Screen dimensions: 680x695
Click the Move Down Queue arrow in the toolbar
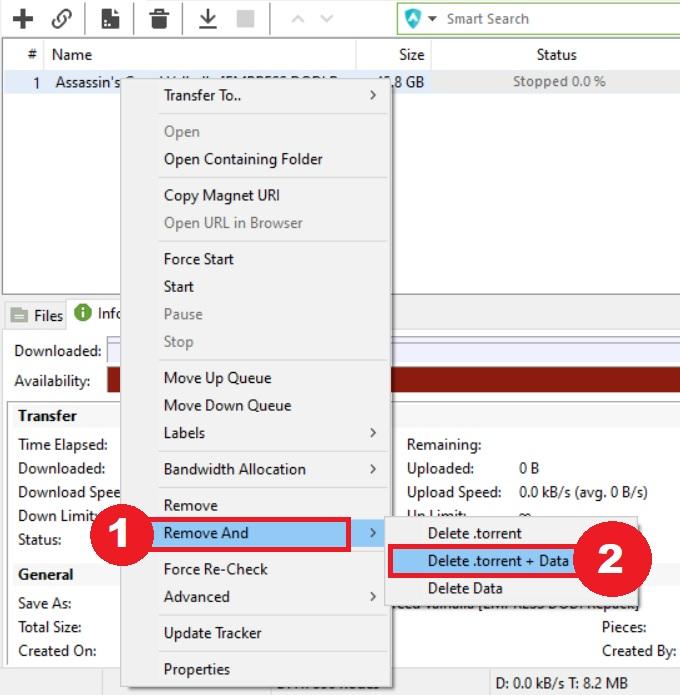327,19
